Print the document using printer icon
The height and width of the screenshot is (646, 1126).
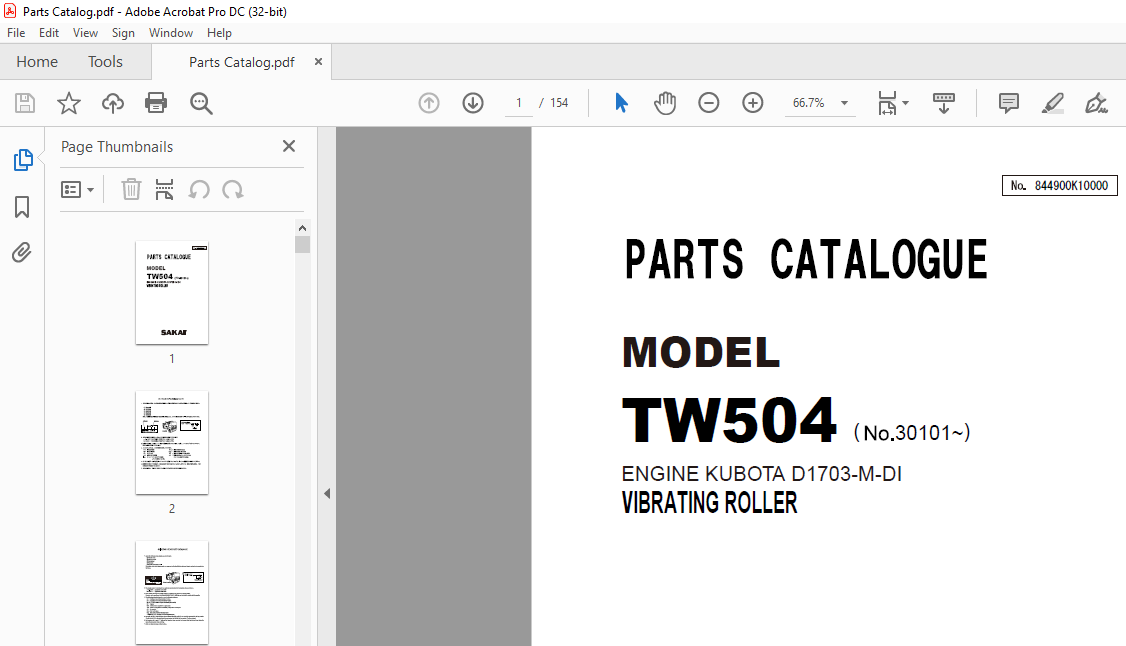pos(156,103)
